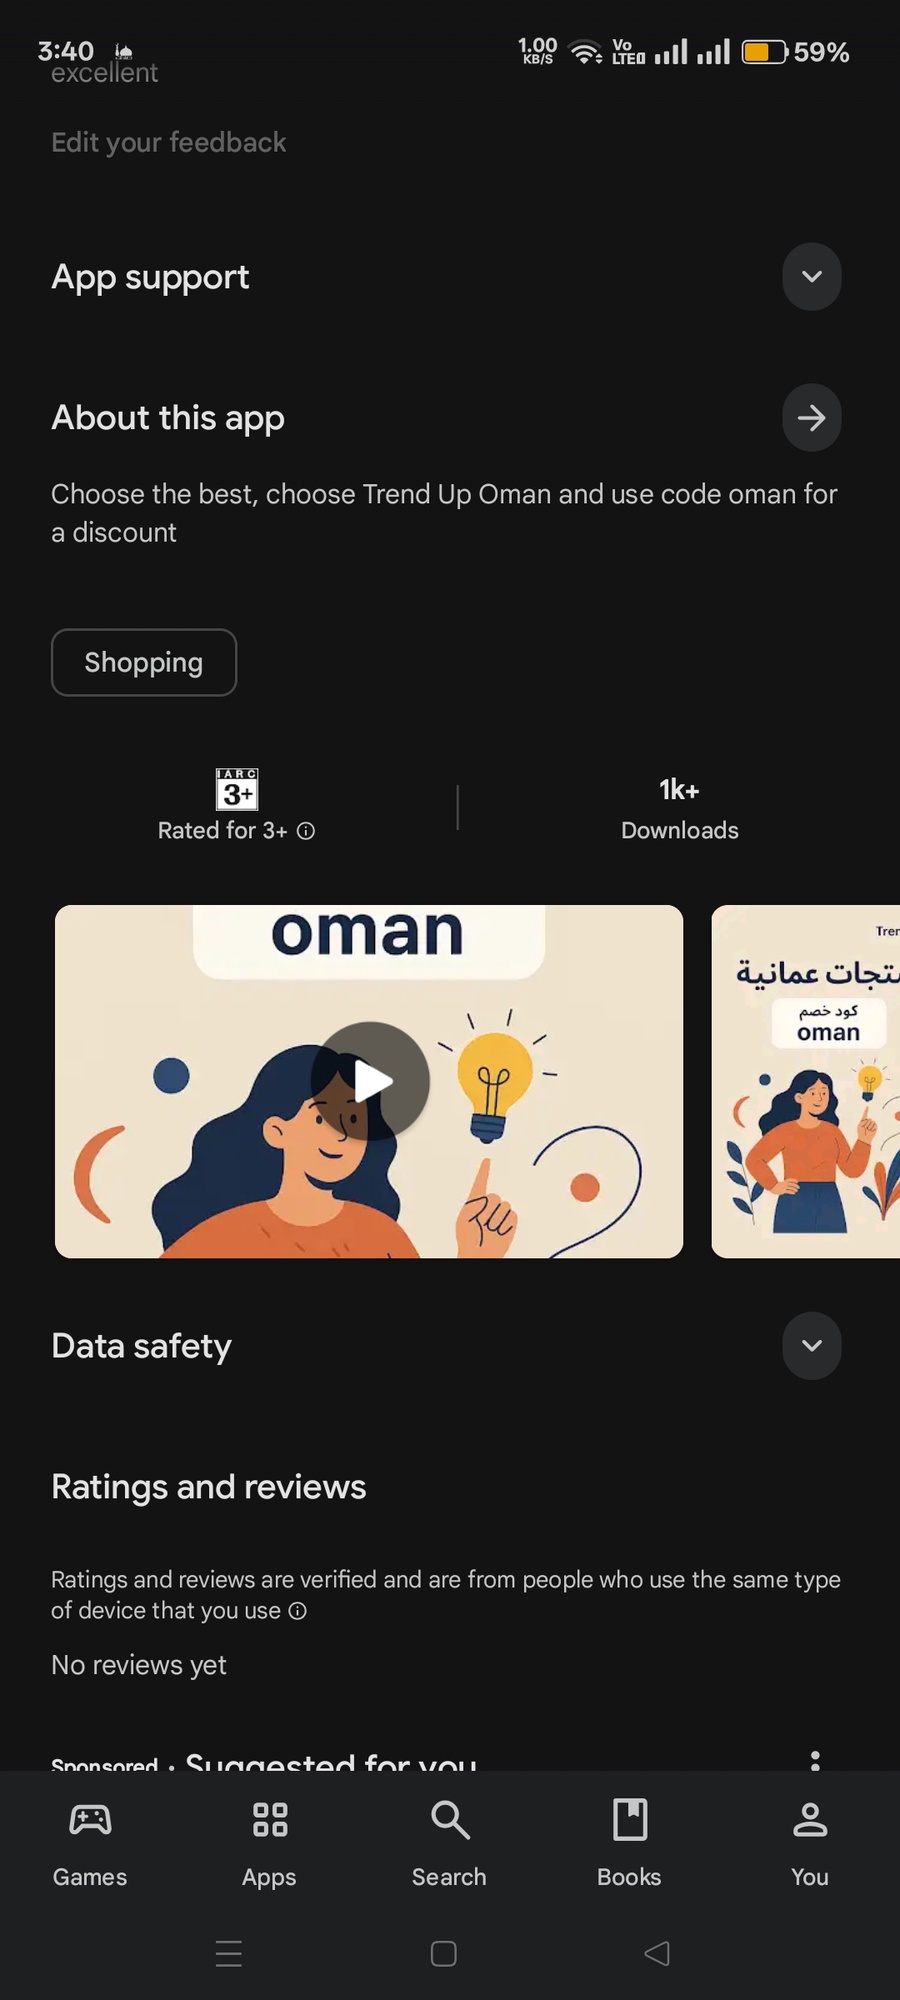Viewport: 900px width, 2000px height.
Task: Tap the Android home navigation button
Action: coord(443,1953)
